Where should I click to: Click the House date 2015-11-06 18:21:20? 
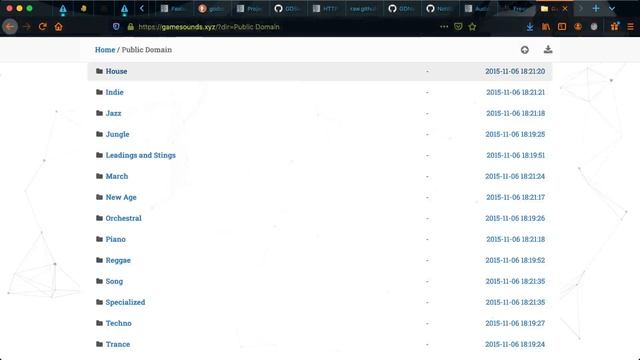pos(515,71)
